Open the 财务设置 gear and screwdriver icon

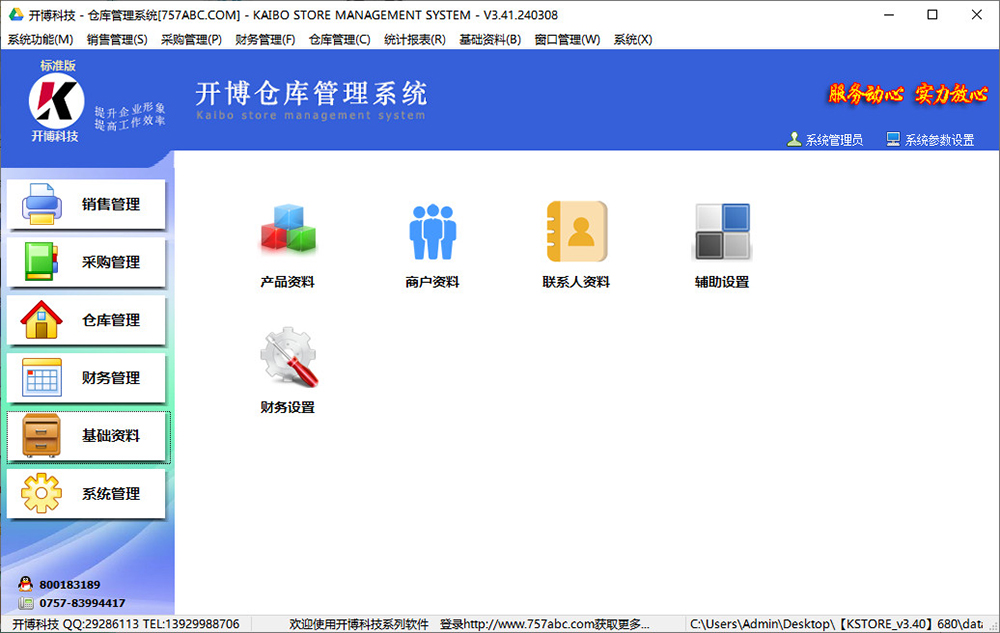point(288,357)
